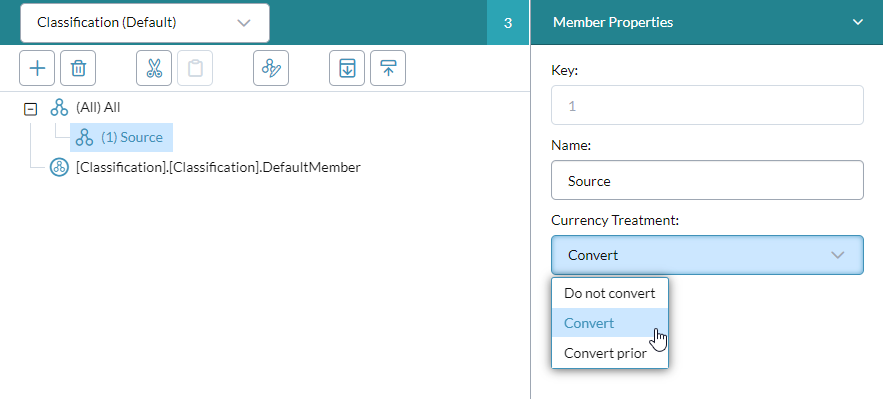Click the hierarchy icon beside (1) Source
Viewport: 883px width, 399px height.
point(84,137)
